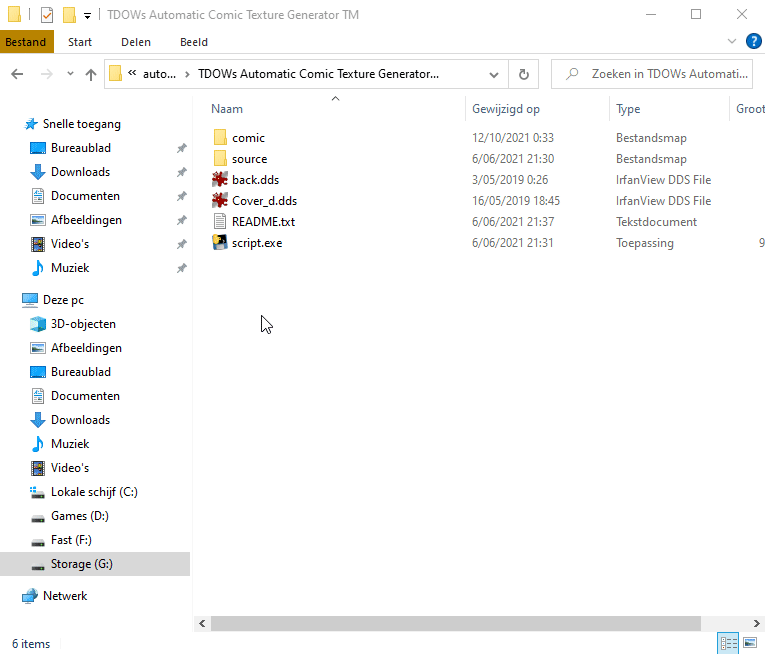Click TDOWs Automatic Comic Texture Generator breadcrumb
765x654 pixels.
(318, 74)
